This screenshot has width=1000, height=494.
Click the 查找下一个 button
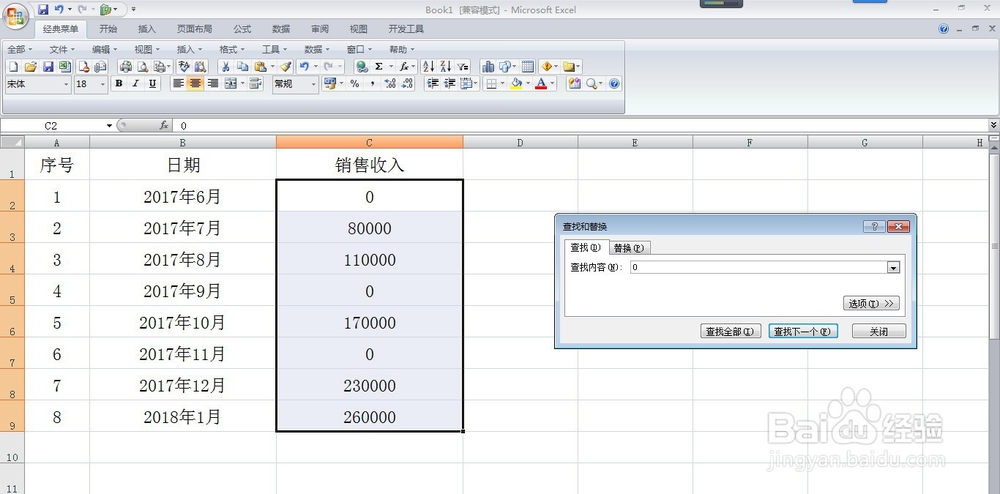coord(803,331)
